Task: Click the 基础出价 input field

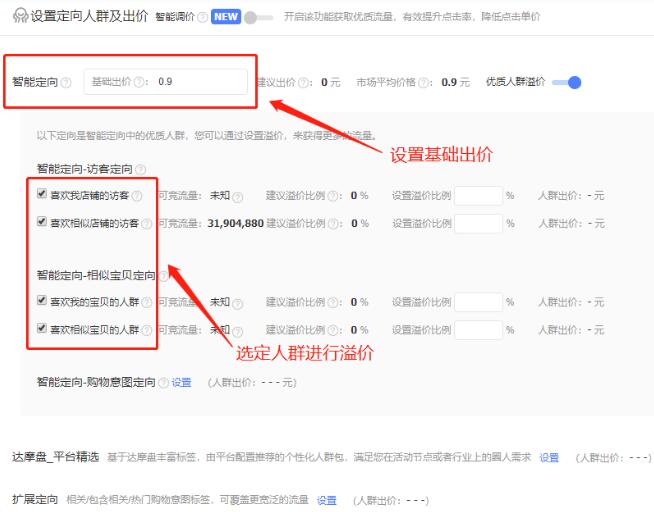Action: tap(166, 82)
